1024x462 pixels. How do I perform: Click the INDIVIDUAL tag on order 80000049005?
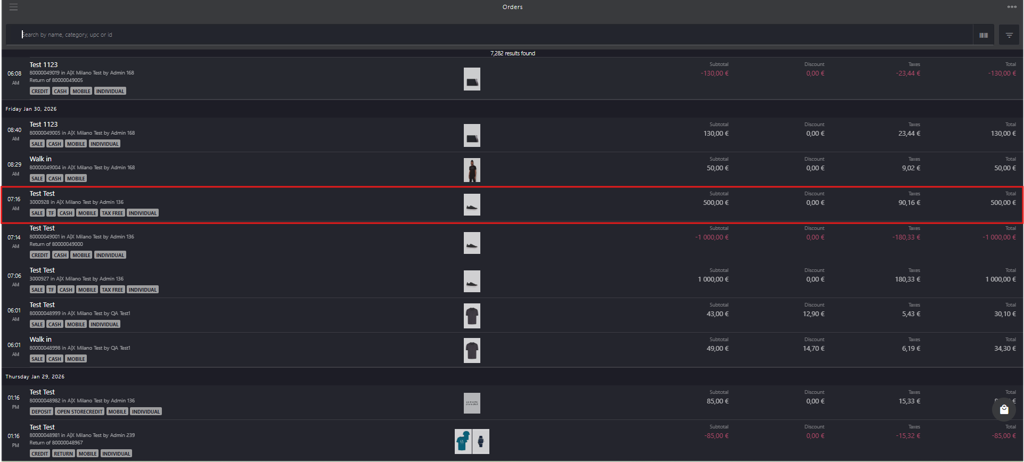pos(104,144)
